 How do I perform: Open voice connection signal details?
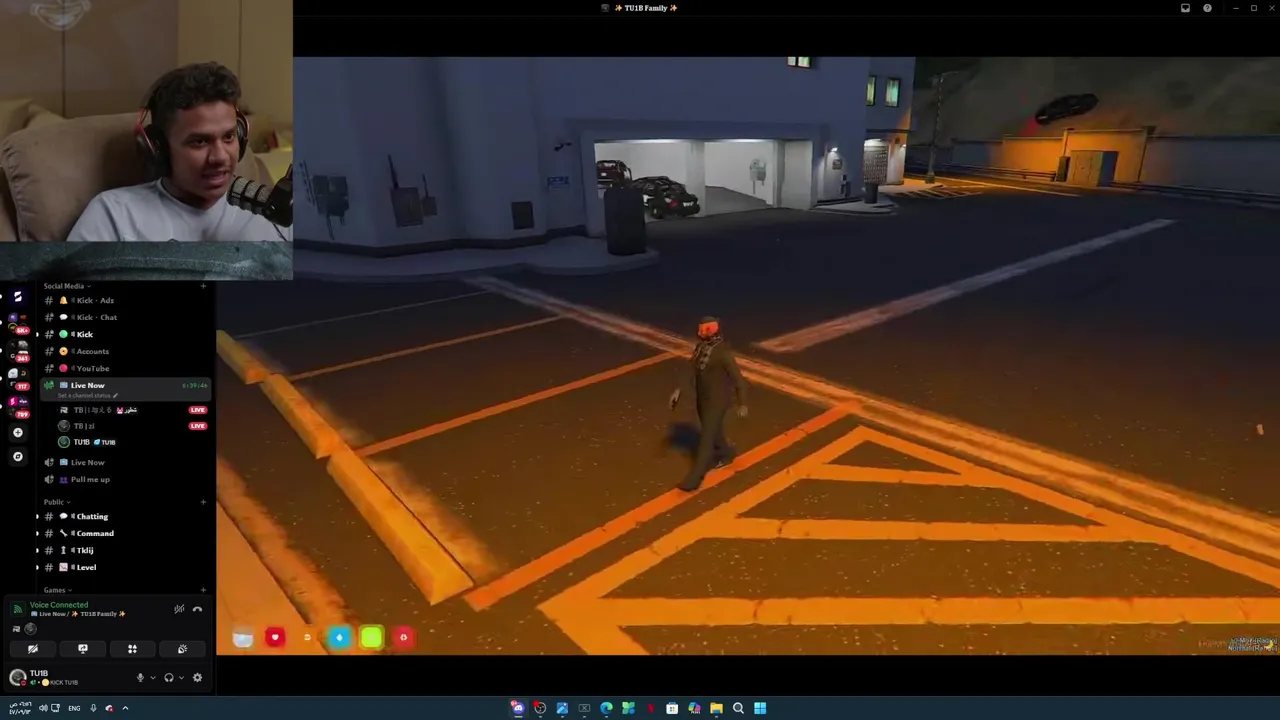17,609
